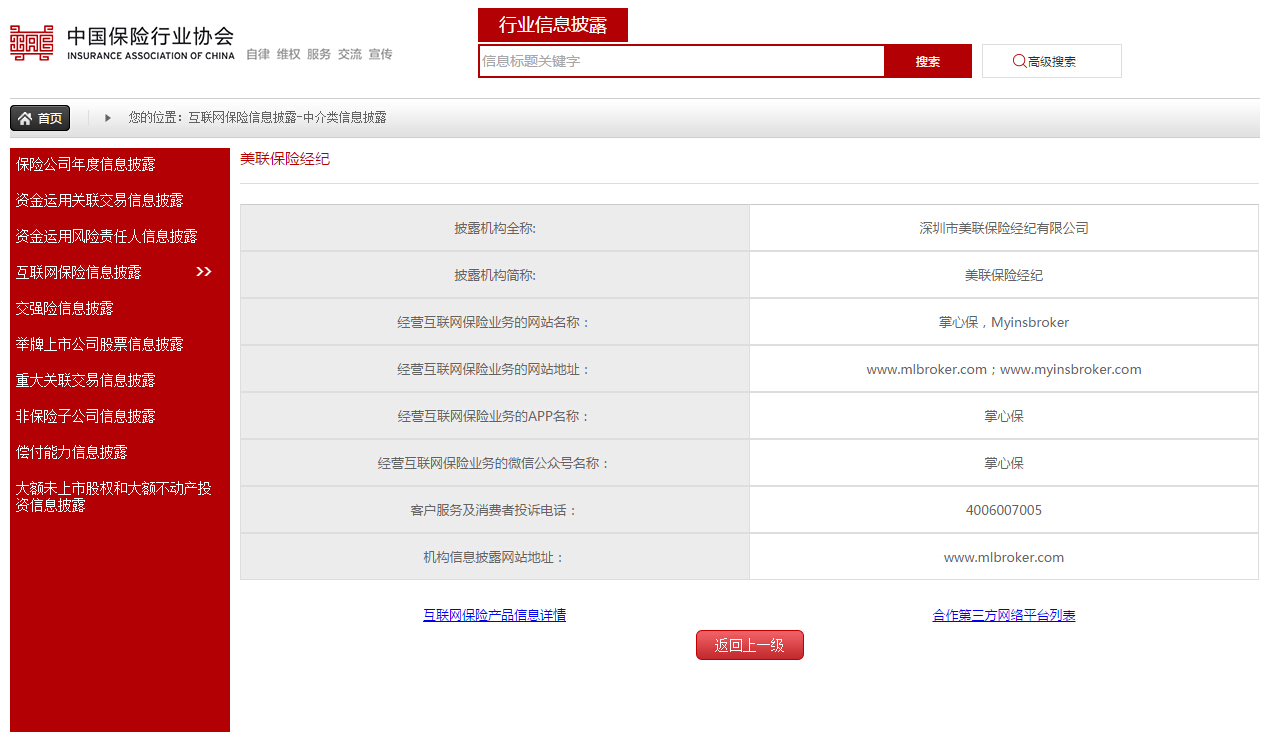
Task: Expand the 互联网保险信息披露 chevron arrows
Action: (204, 272)
